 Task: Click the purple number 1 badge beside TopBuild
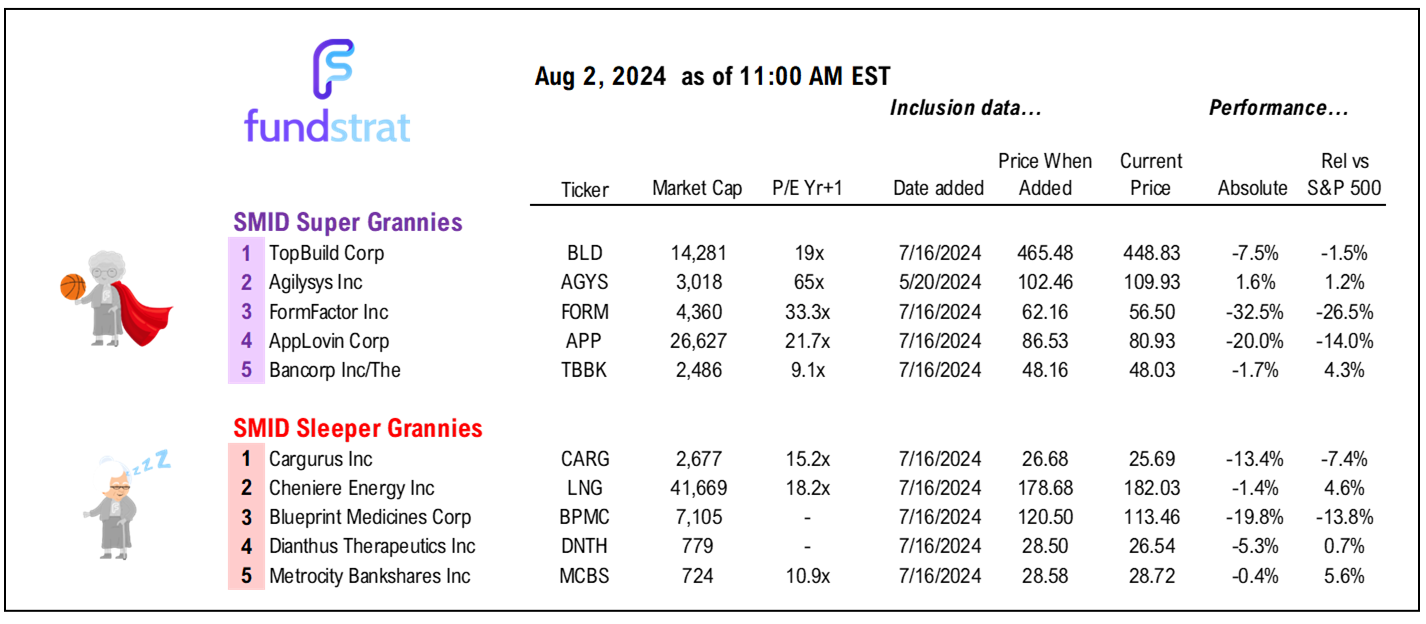click(246, 253)
